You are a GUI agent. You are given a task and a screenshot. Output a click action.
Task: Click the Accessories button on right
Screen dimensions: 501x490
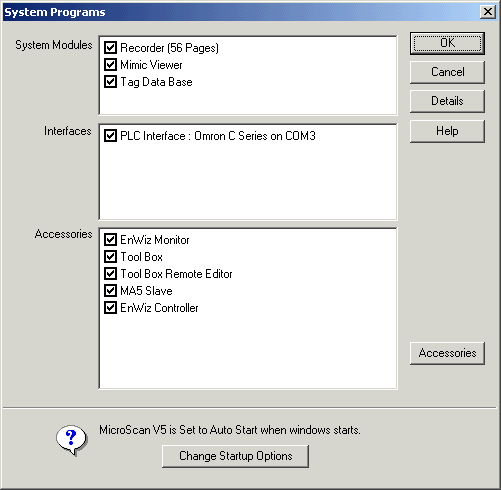pos(447,353)
